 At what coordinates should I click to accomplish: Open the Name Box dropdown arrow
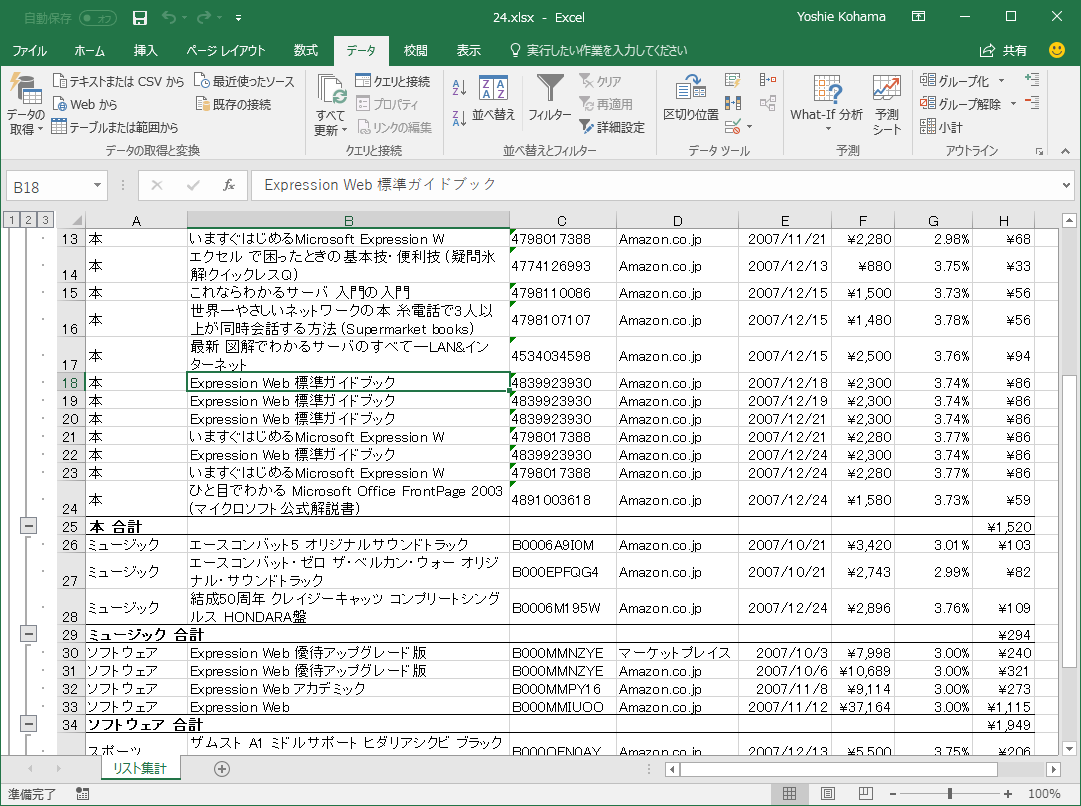click(x=97, y=185)
